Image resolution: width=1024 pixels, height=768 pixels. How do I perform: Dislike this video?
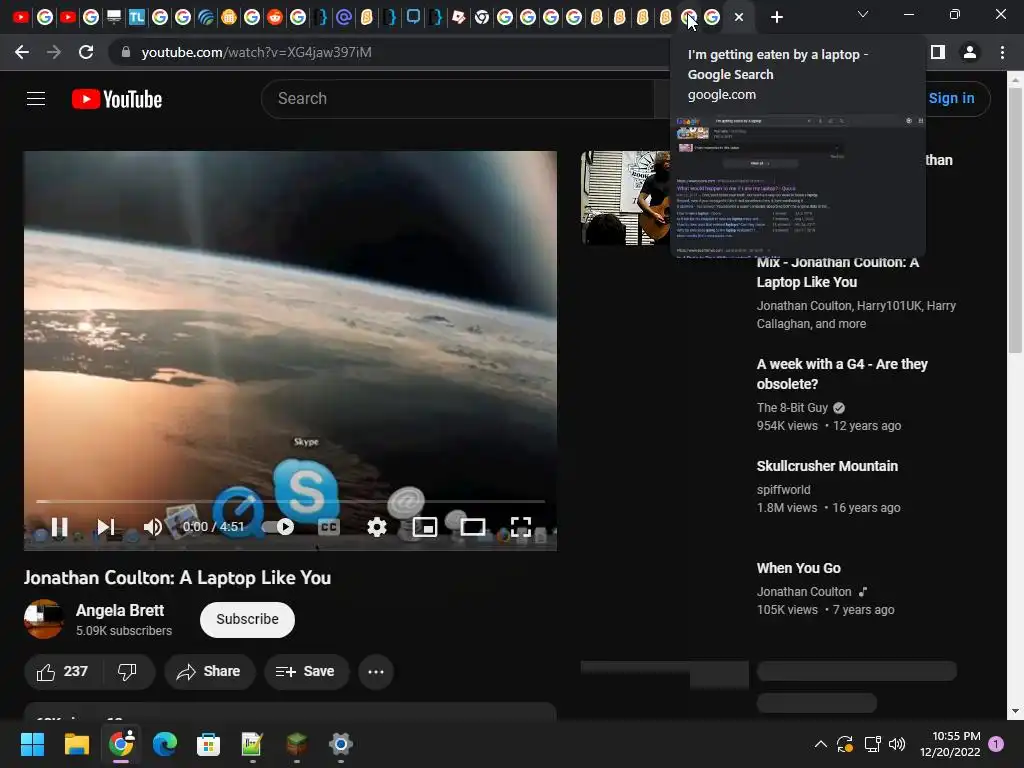127,671
